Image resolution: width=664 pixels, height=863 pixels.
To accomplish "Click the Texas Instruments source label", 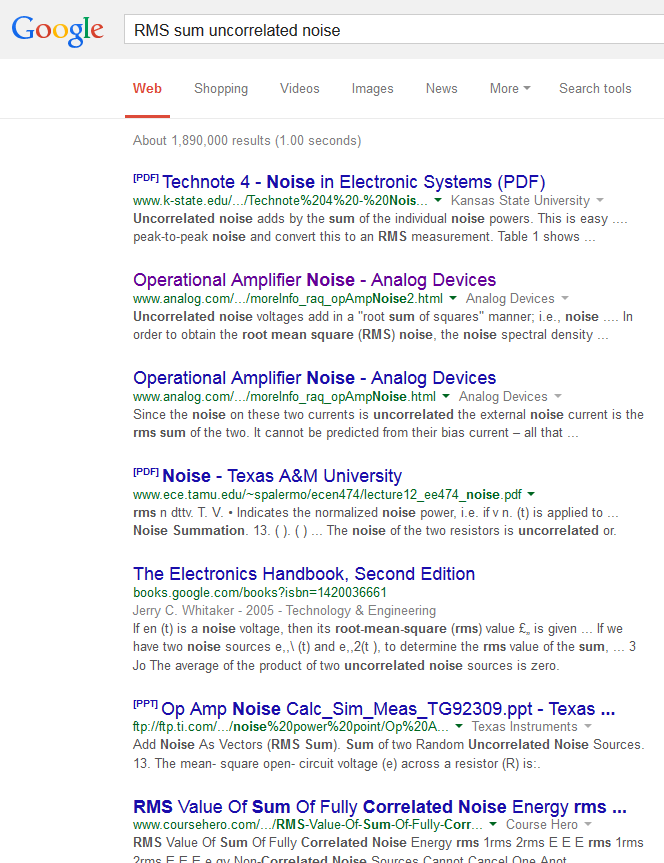I will 524,727.
